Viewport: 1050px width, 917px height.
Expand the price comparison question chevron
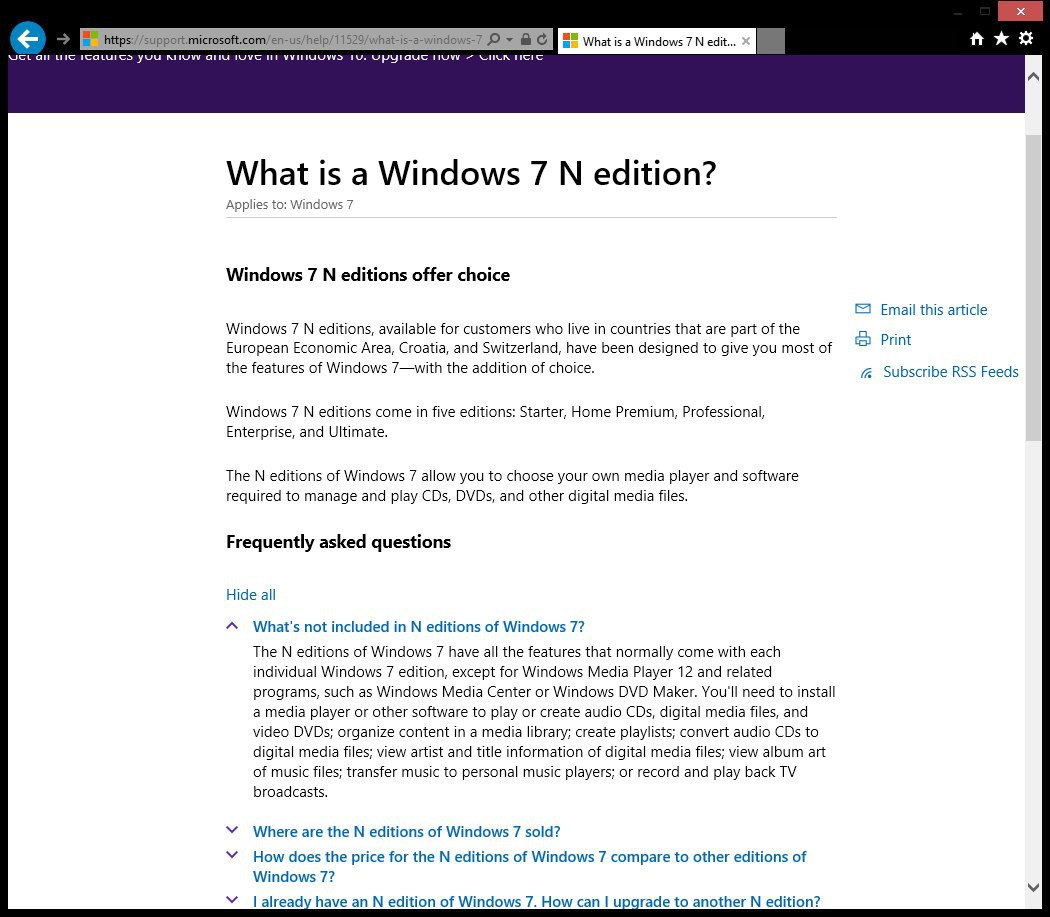coord(232,855)
